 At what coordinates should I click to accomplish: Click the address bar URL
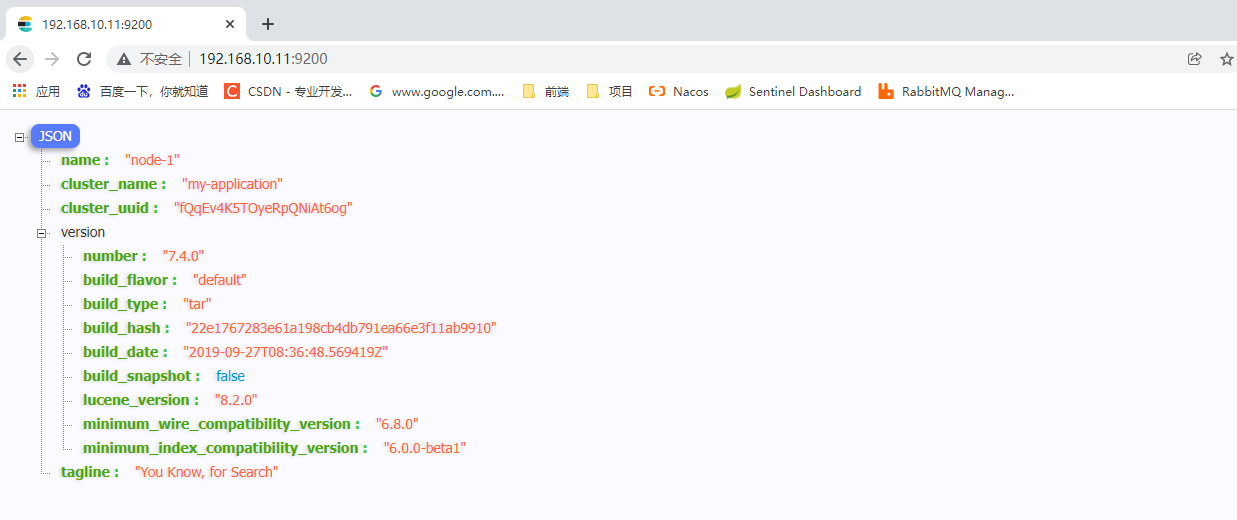(263, 59)
